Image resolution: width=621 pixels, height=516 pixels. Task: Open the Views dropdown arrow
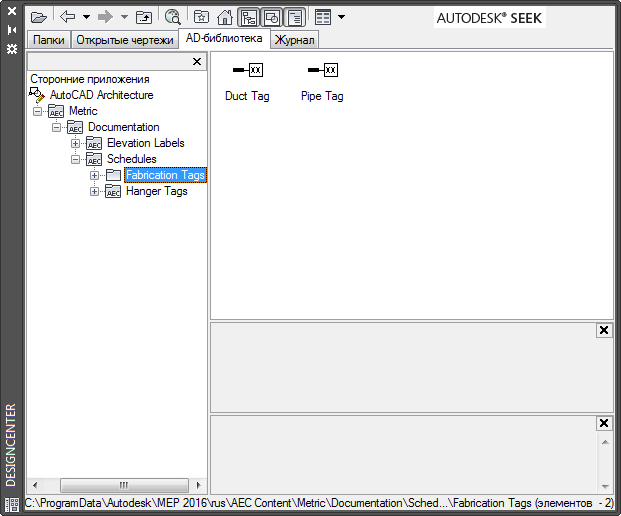[341, 17]
